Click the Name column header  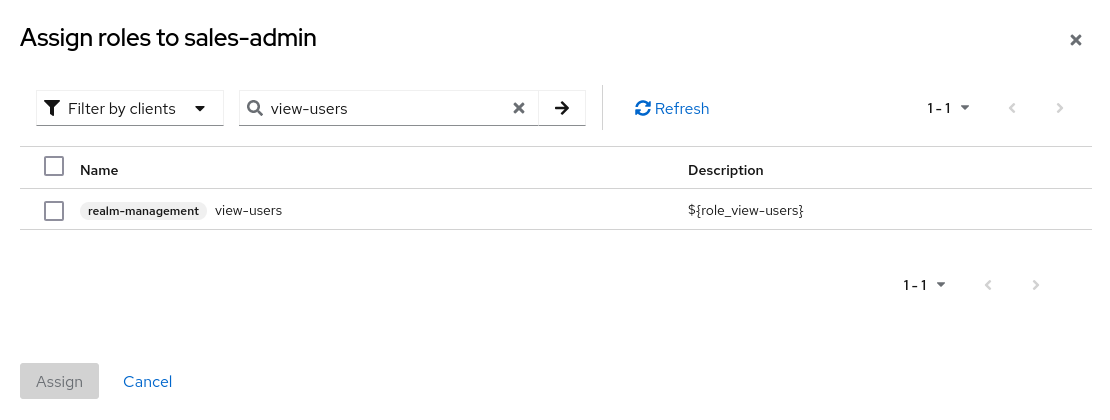click(x=99, y=170)
